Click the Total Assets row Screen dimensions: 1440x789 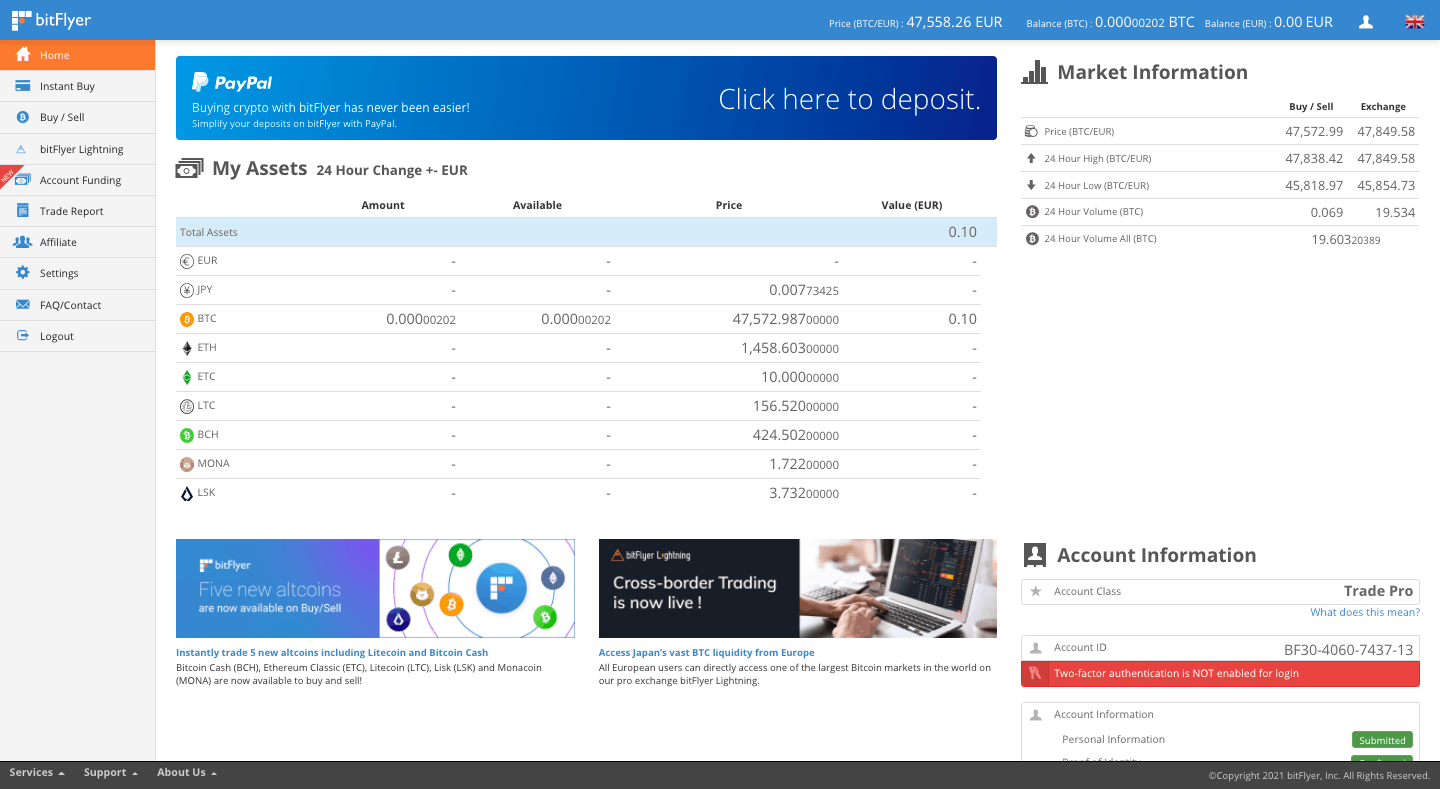[x=586, y=232]
